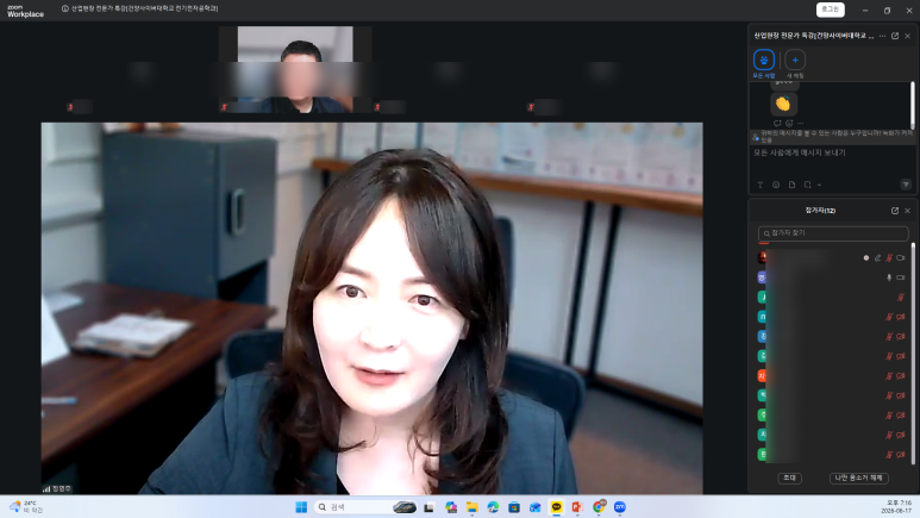Click recording indicator on first participant row

pyautogui.click(x=866, y=258)
